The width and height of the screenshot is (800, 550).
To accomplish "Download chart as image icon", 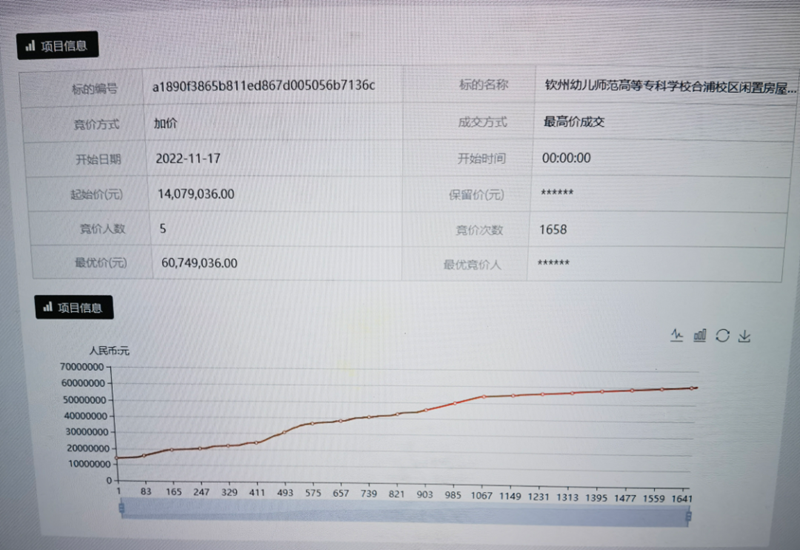I will click(x=744, y=336).
